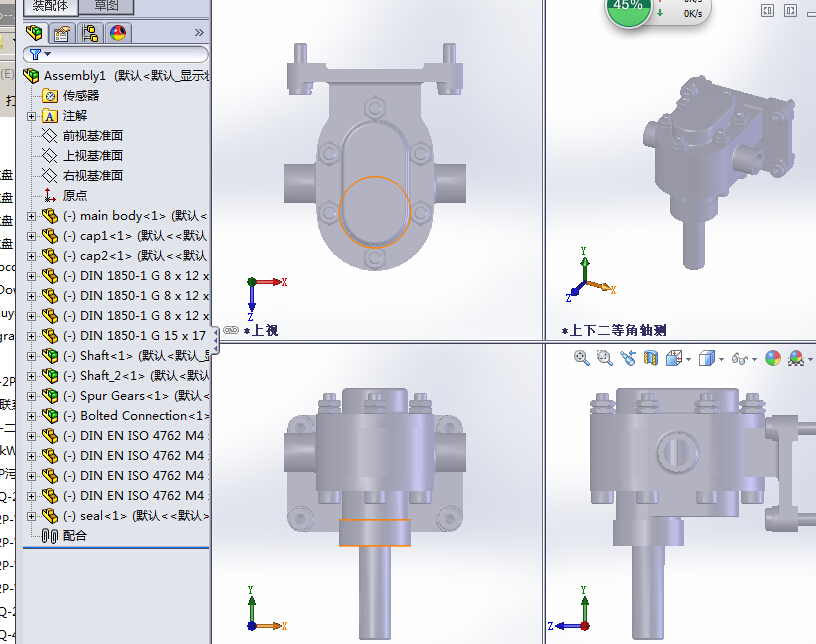Click the Spur Gears<1> component icon

point(50,396)
